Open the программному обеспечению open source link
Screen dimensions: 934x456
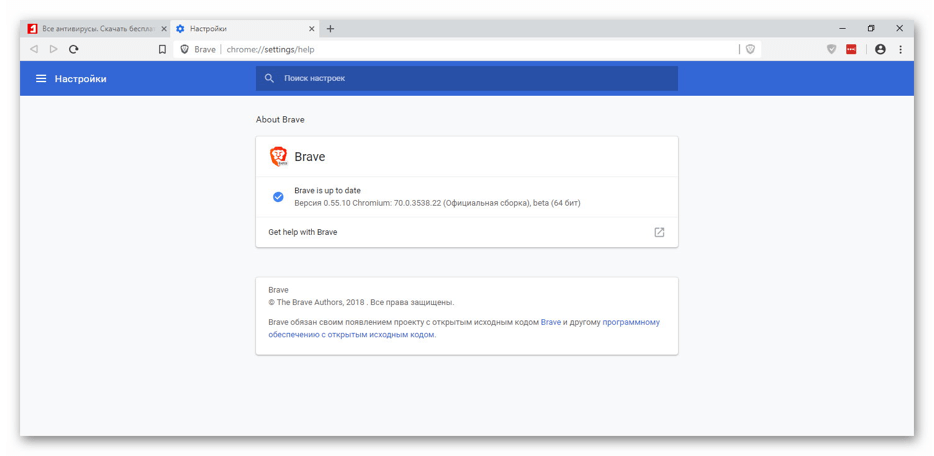click(630, 322)
